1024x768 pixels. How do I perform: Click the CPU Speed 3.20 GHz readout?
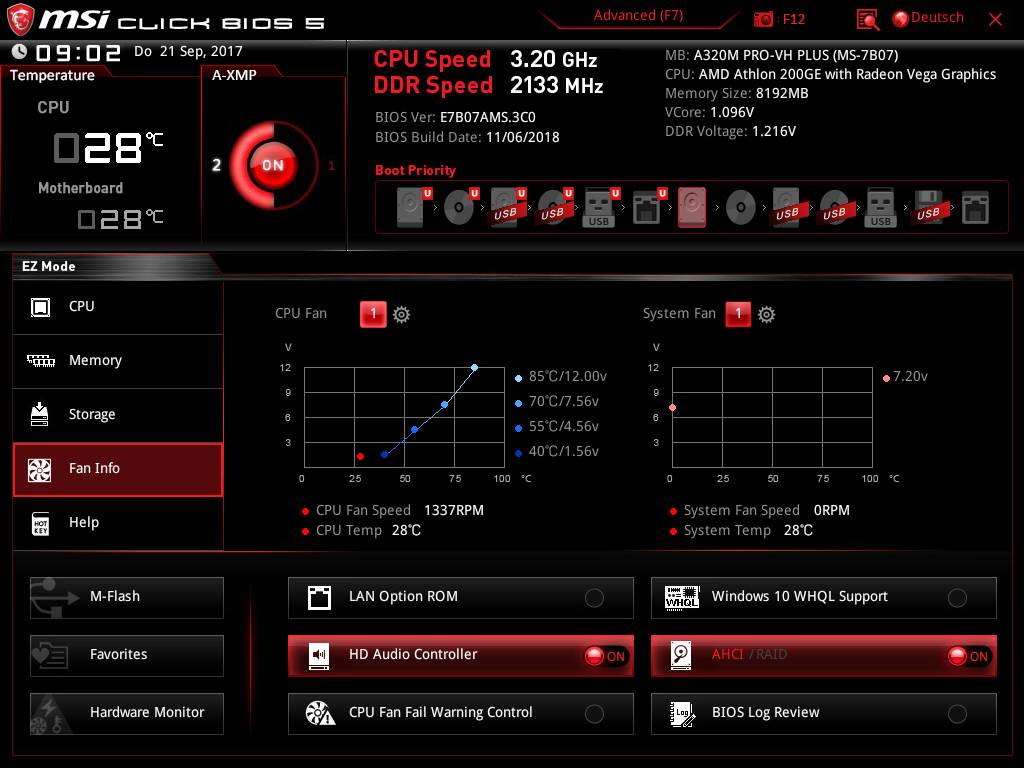(x=485, y=59)
